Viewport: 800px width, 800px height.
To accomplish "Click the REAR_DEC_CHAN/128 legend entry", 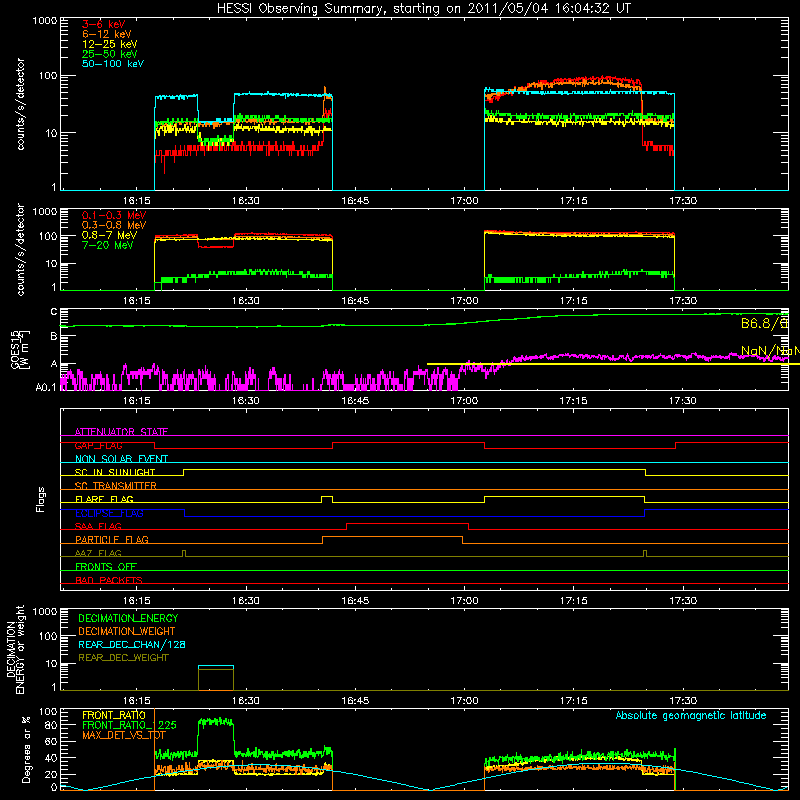I will click(132, 644).
